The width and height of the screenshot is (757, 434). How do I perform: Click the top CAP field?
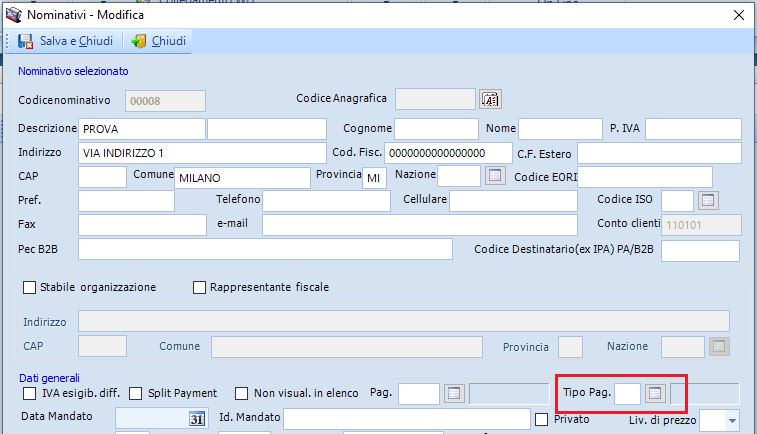pyautogui.click(x=102, y=177)
